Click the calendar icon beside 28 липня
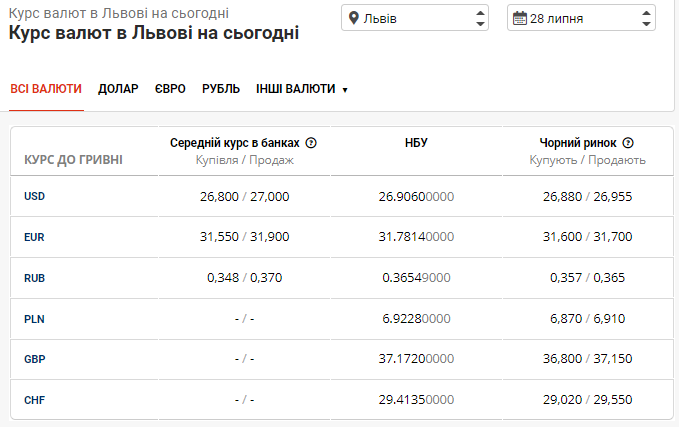 click(520, 18)
